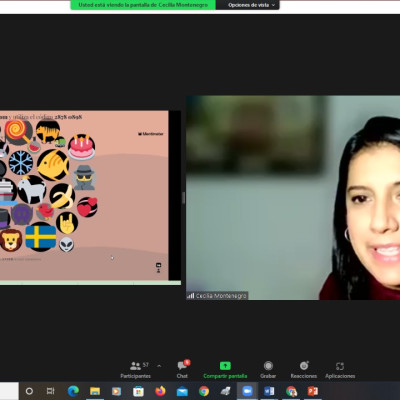400x400 pixels.
Task: Launch Google Chrome from the taskbar
Action: tap(204, 391)
